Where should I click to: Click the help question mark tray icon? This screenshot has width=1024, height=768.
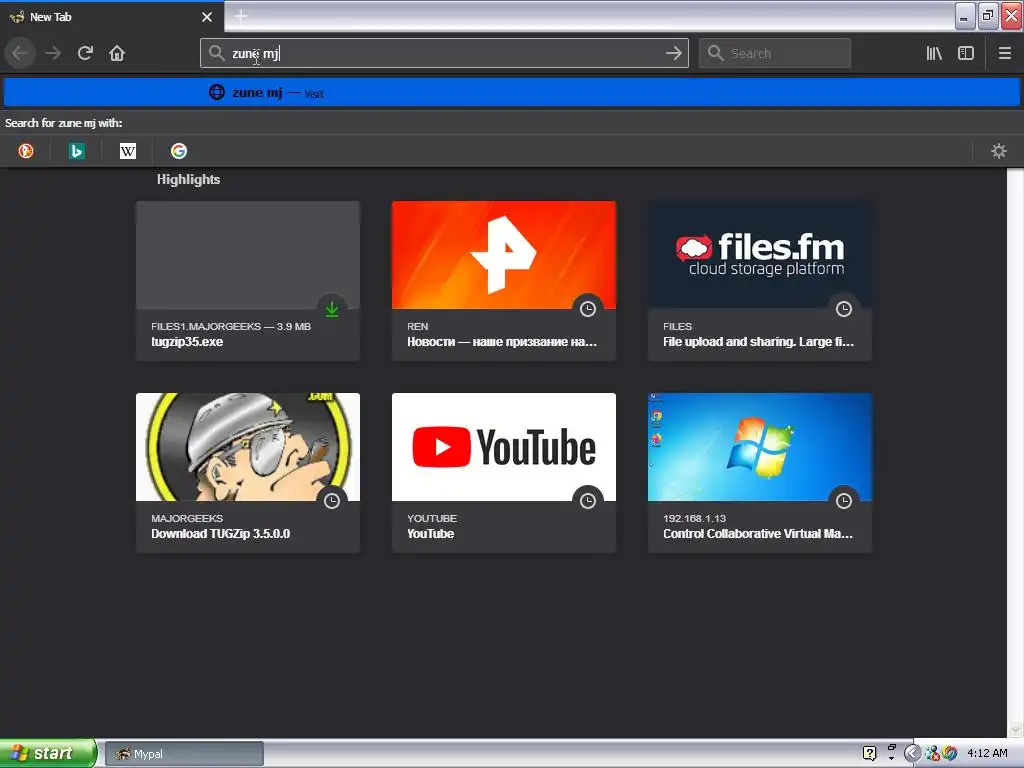click(x=869, y=753)
